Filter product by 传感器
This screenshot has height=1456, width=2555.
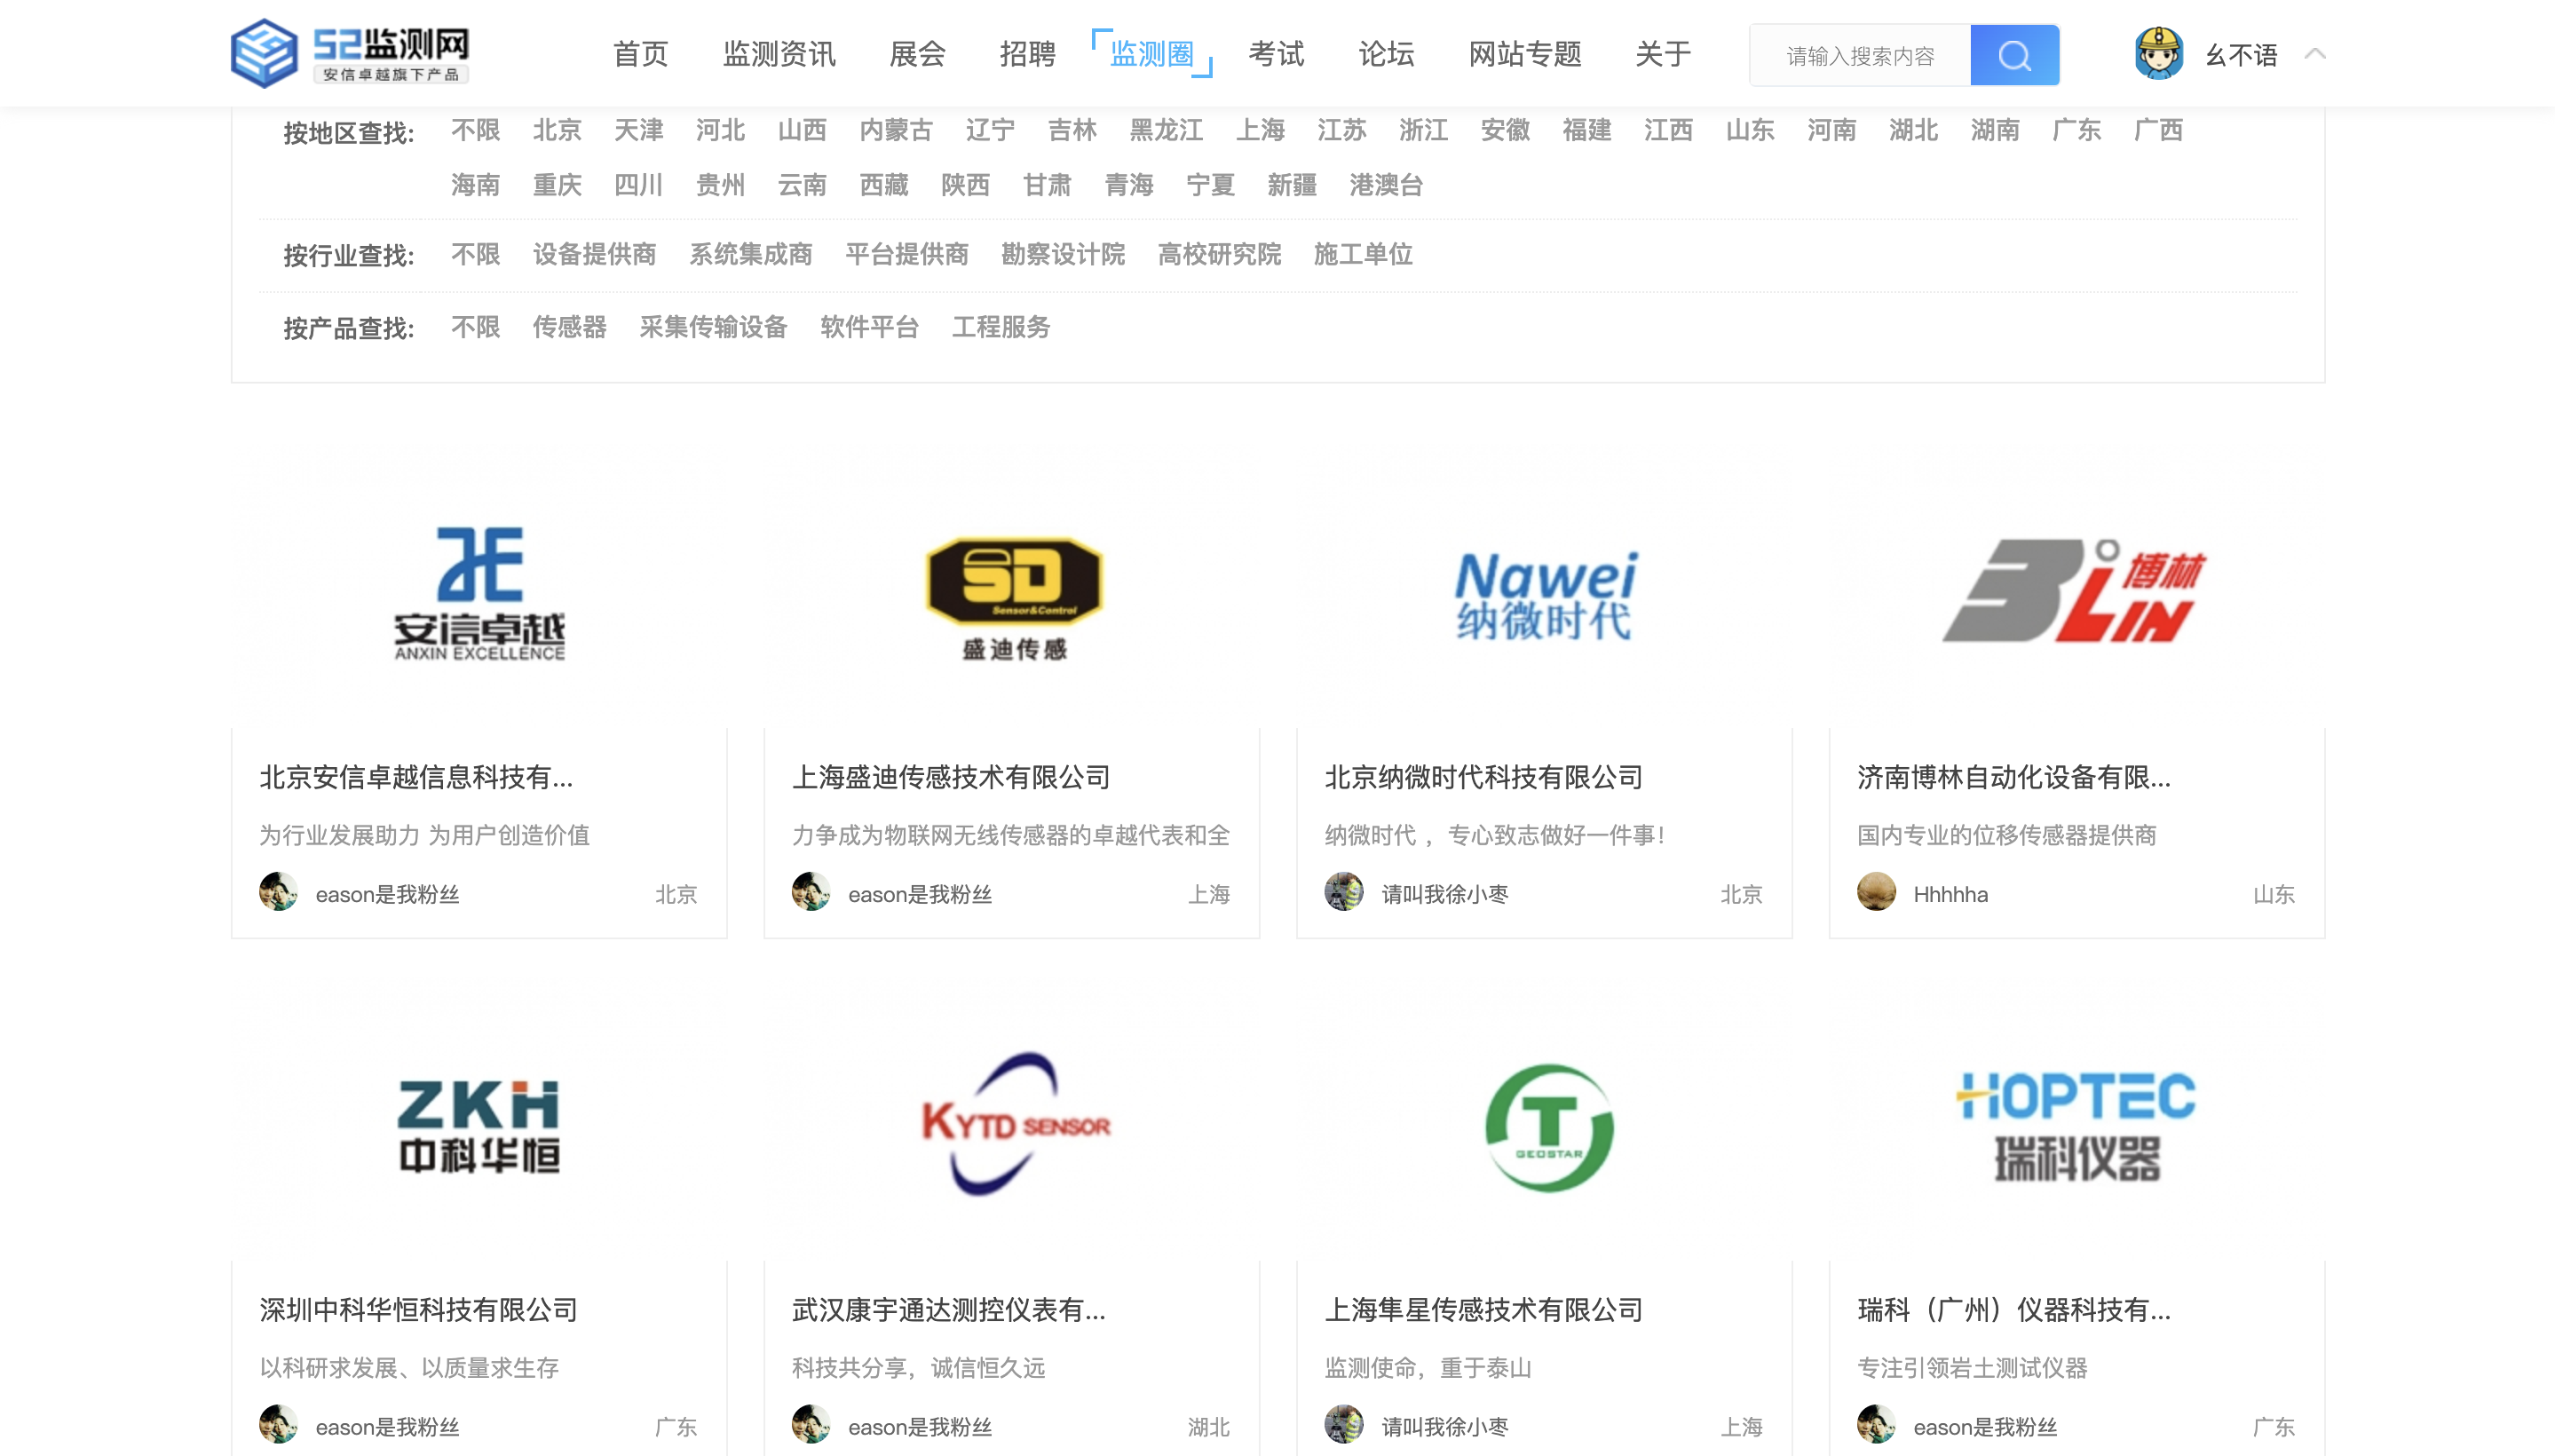coord(569,327)
